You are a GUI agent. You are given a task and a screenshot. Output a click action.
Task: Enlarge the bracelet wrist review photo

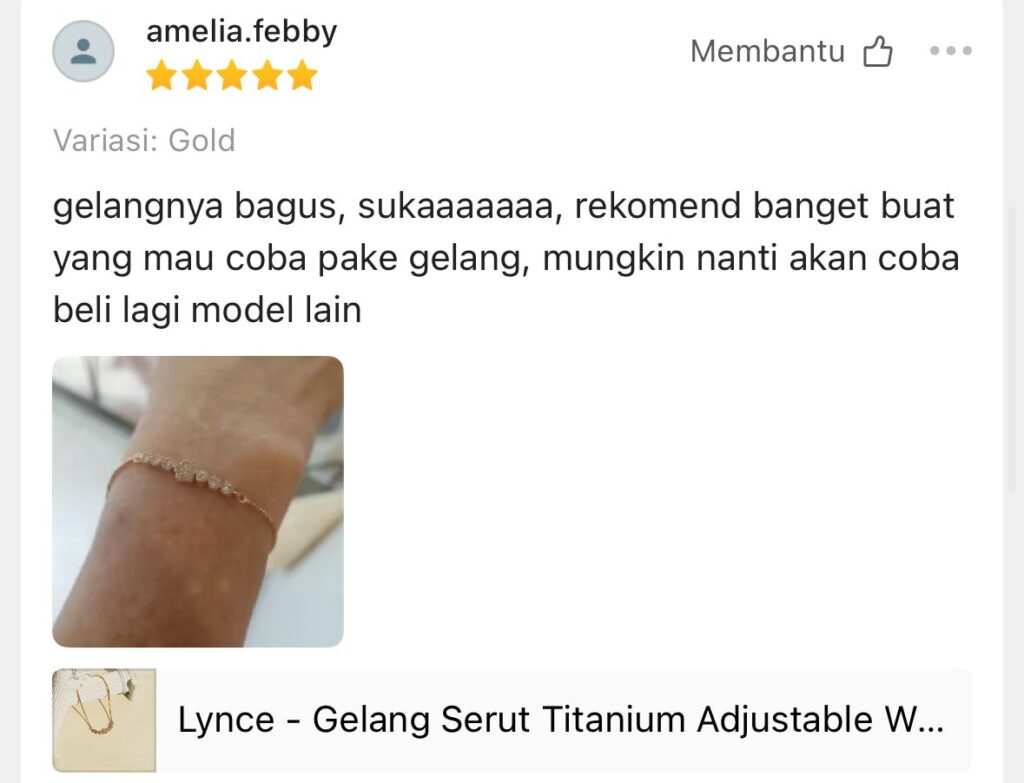(198, 502)
